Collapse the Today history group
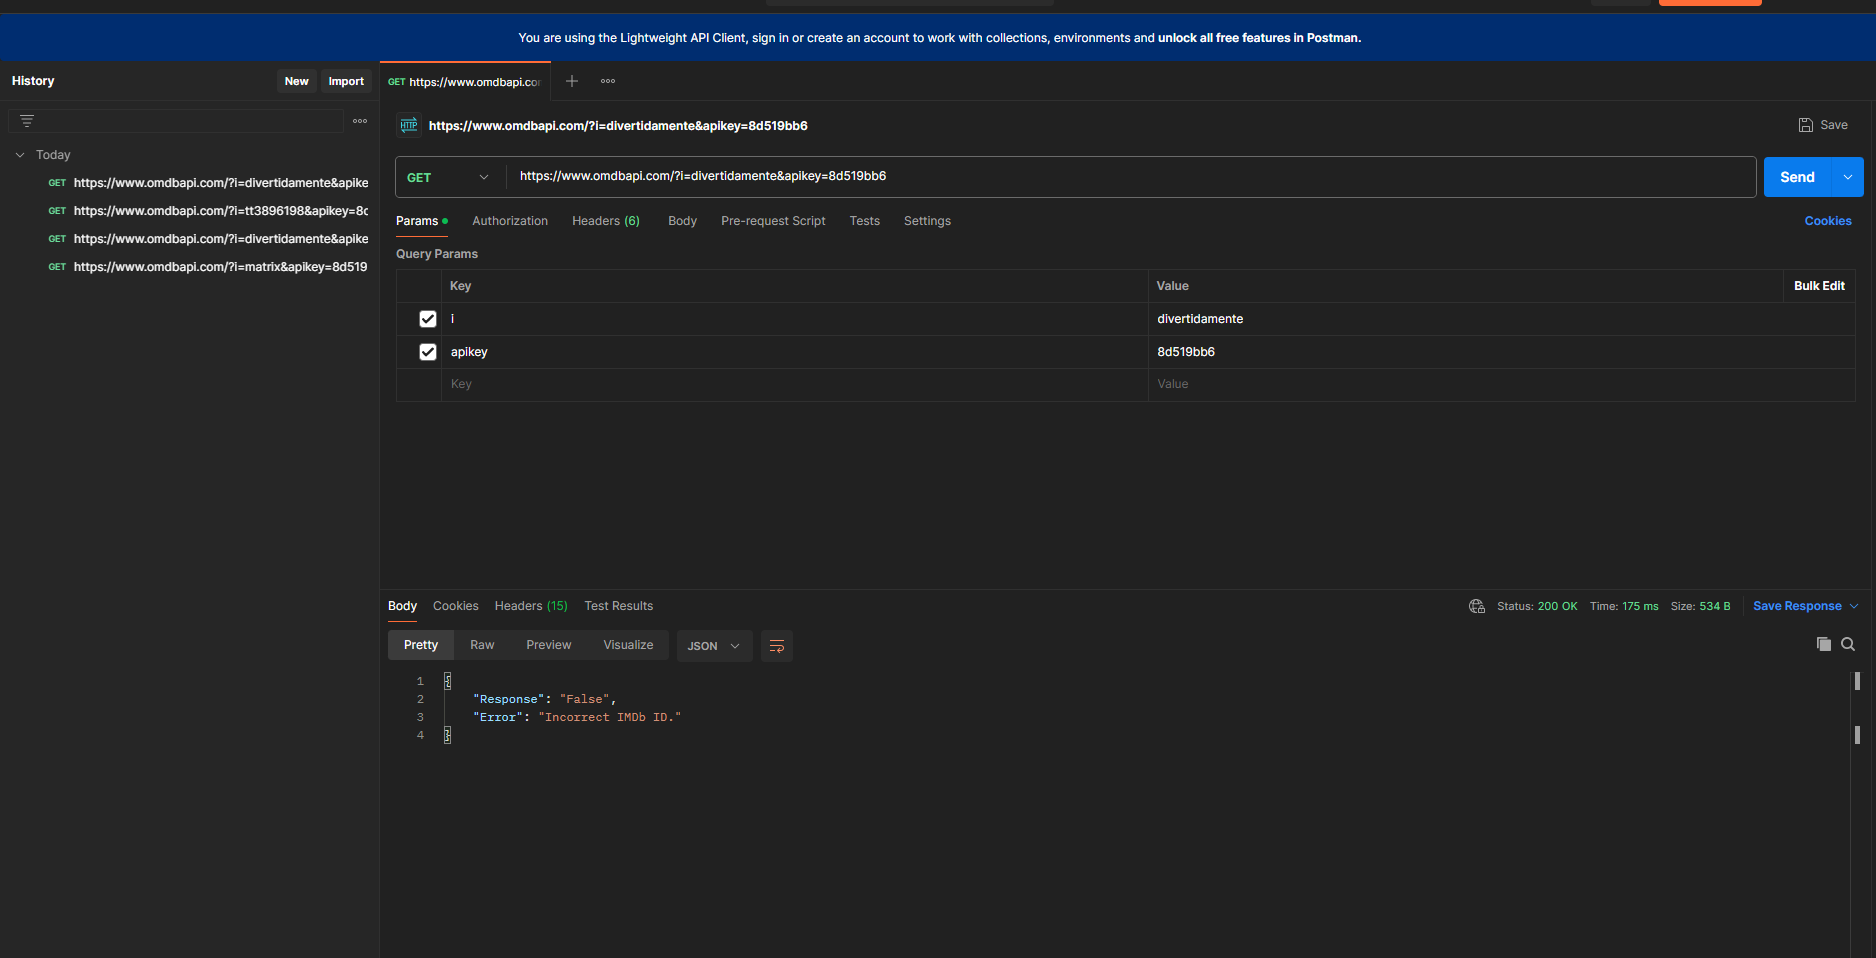 coord(20,155)
